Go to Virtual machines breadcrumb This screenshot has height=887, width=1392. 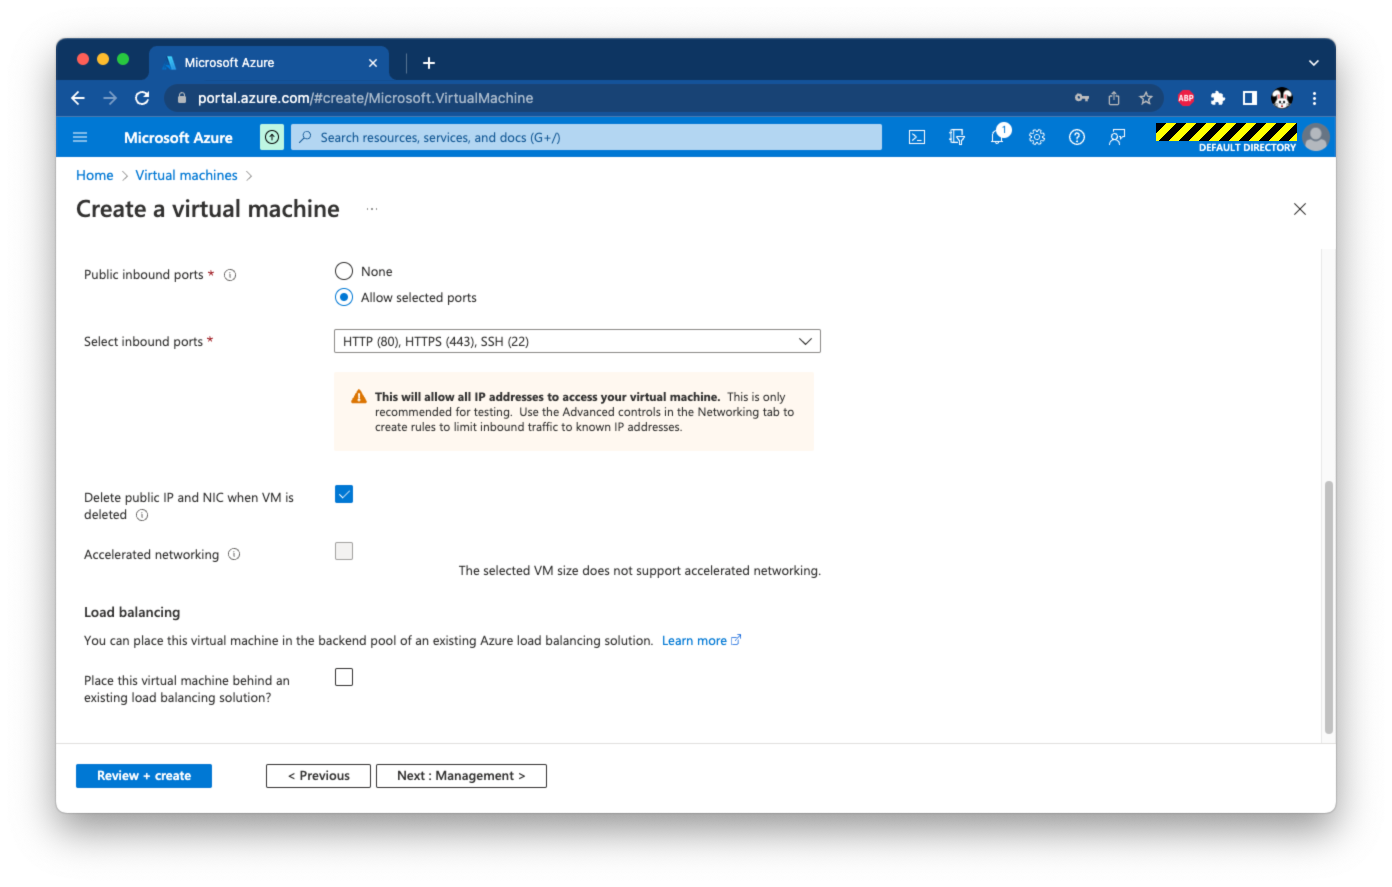186,175
